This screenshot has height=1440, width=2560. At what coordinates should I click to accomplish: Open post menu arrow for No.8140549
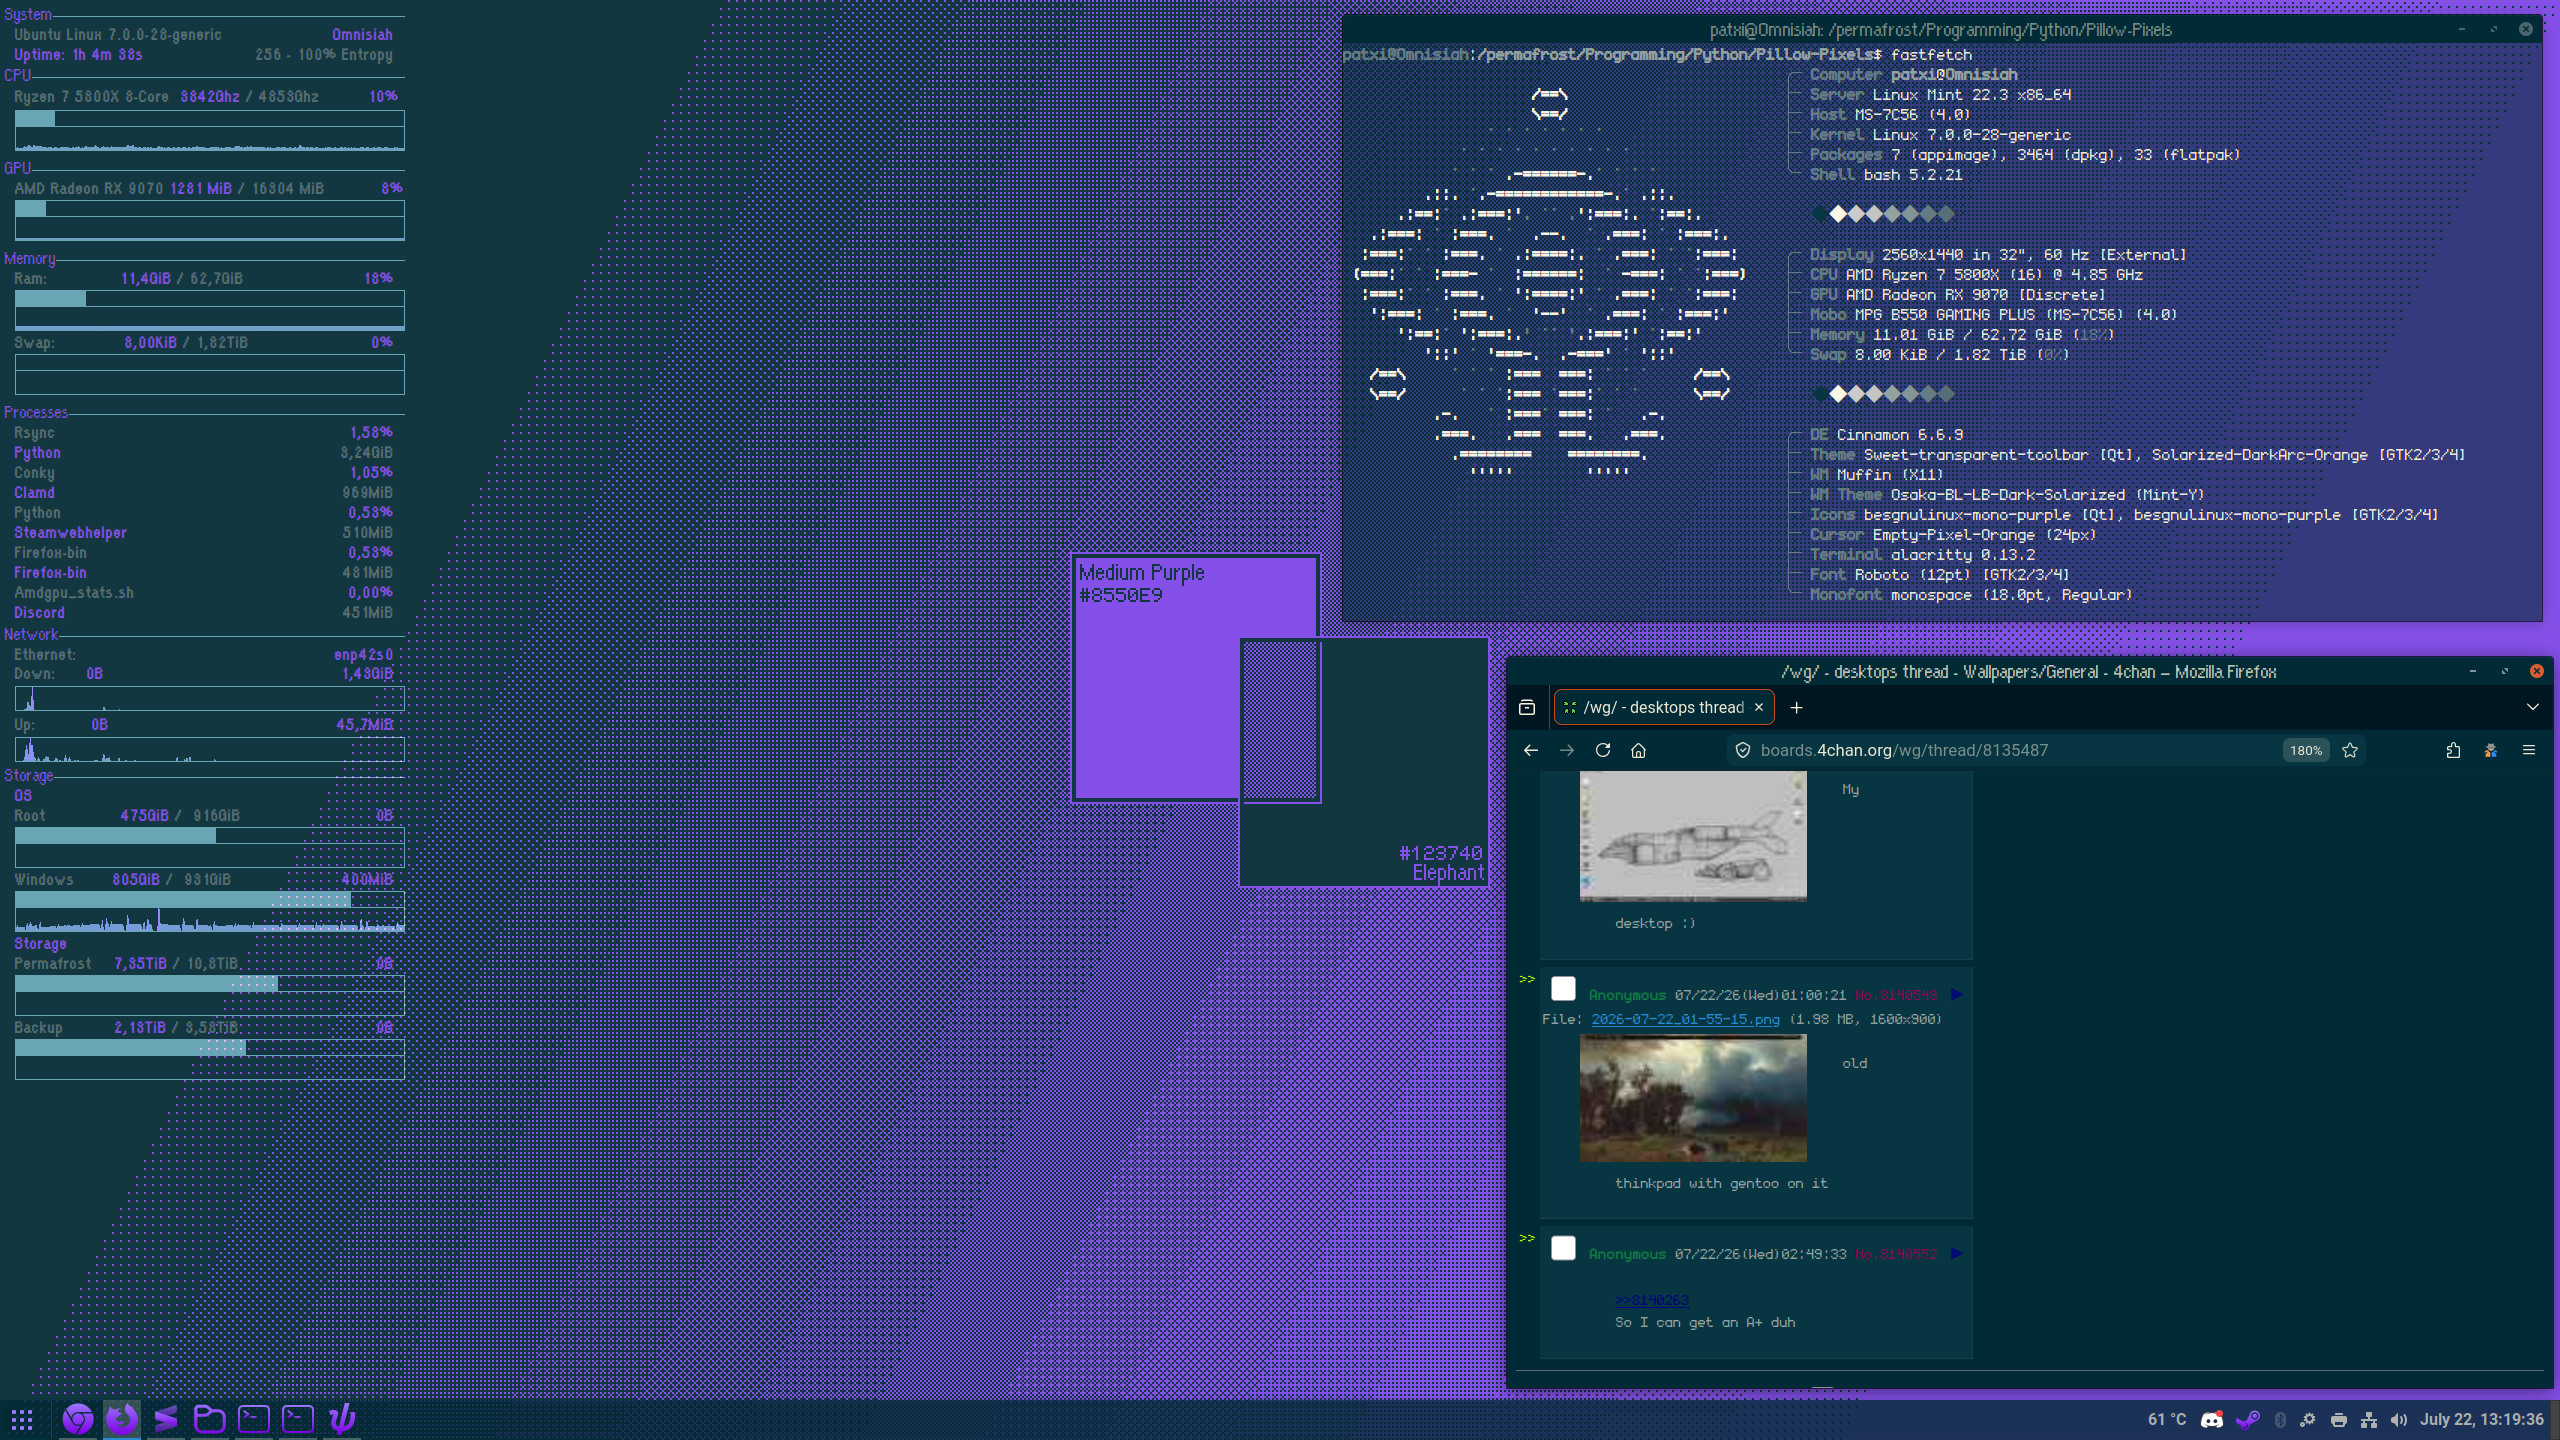1957,994
